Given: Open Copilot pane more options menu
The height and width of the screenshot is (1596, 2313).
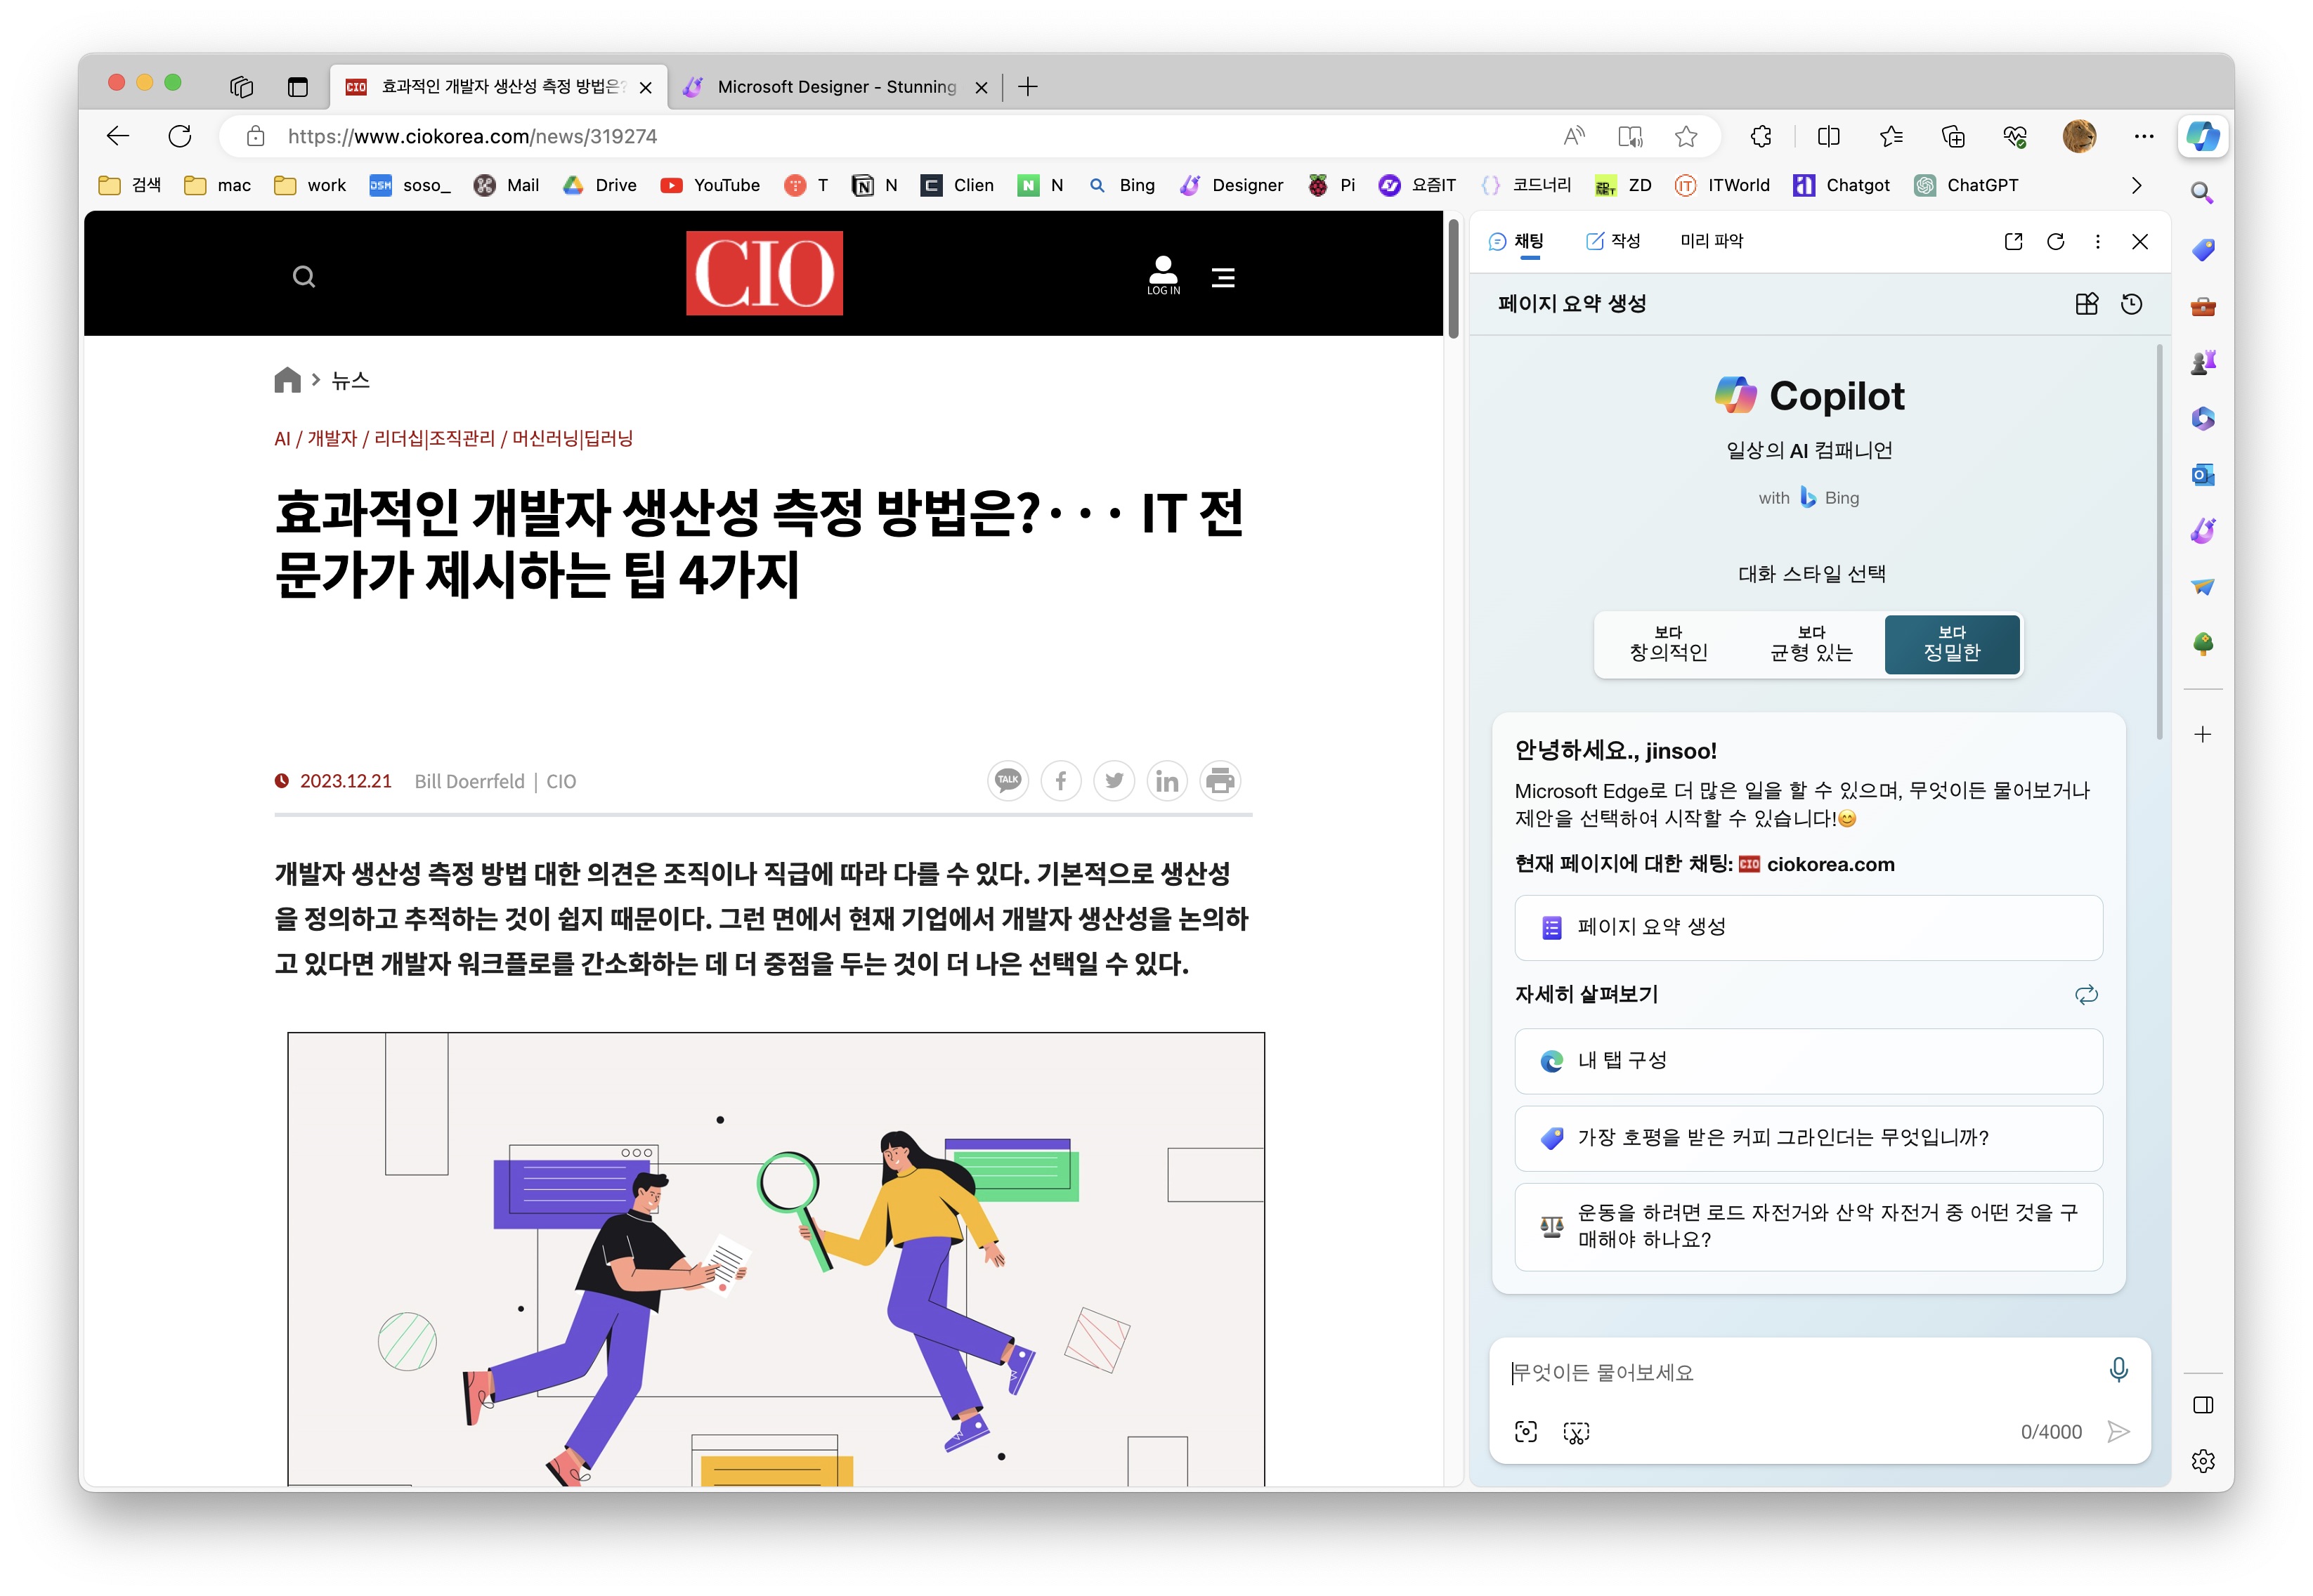Looking at the screenshot, I should tap(2097, 241).
